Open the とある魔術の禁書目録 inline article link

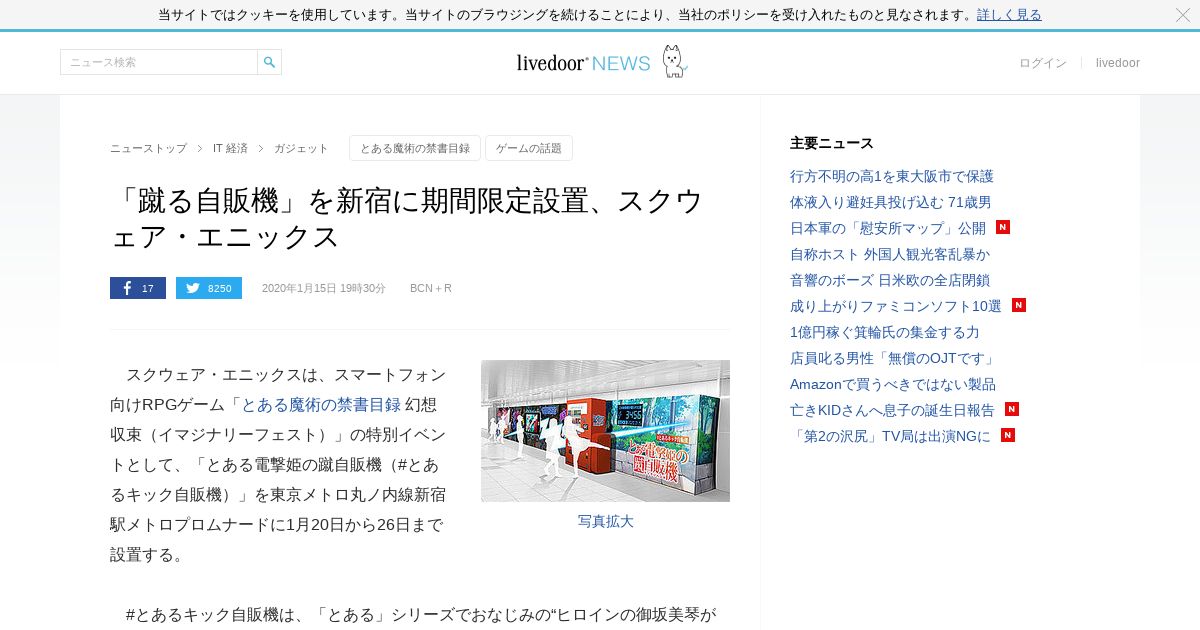(x=321, y=405)
